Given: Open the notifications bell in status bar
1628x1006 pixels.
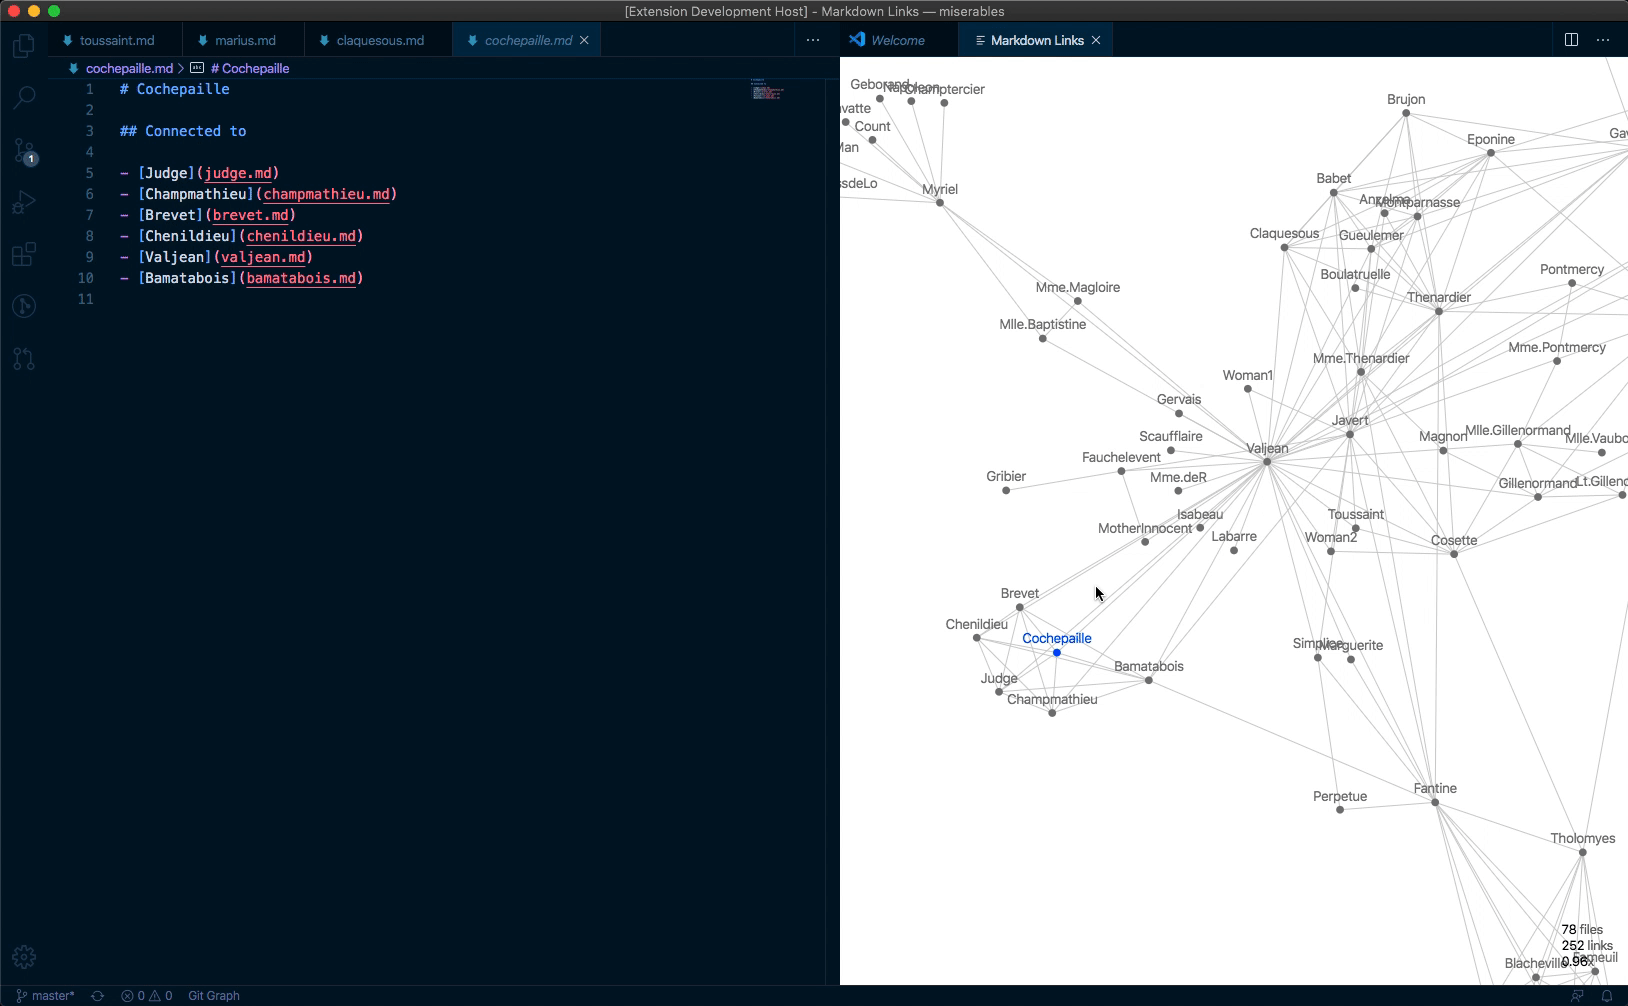Looking at the screenshot, I should [1607, 996].
